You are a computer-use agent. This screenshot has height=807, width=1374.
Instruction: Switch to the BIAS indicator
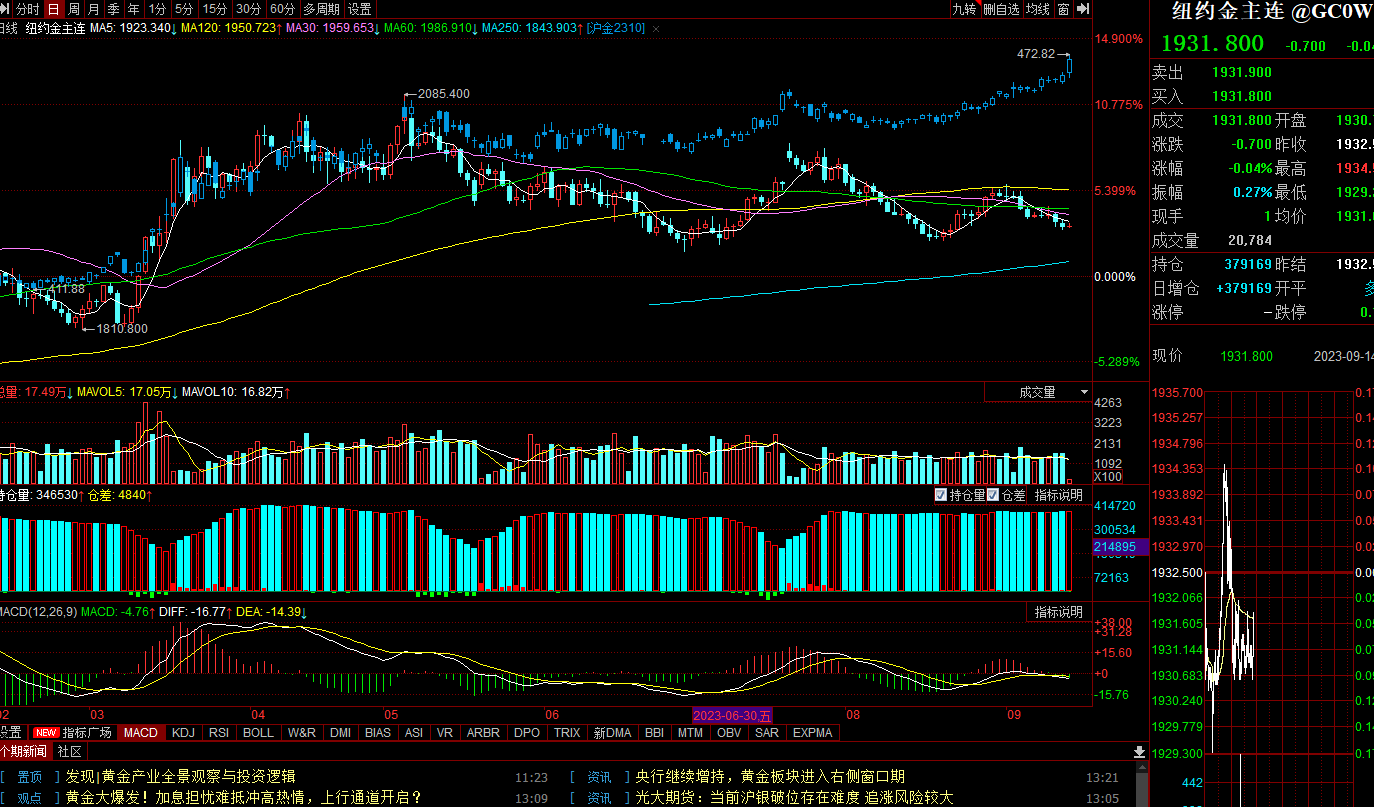378,732
